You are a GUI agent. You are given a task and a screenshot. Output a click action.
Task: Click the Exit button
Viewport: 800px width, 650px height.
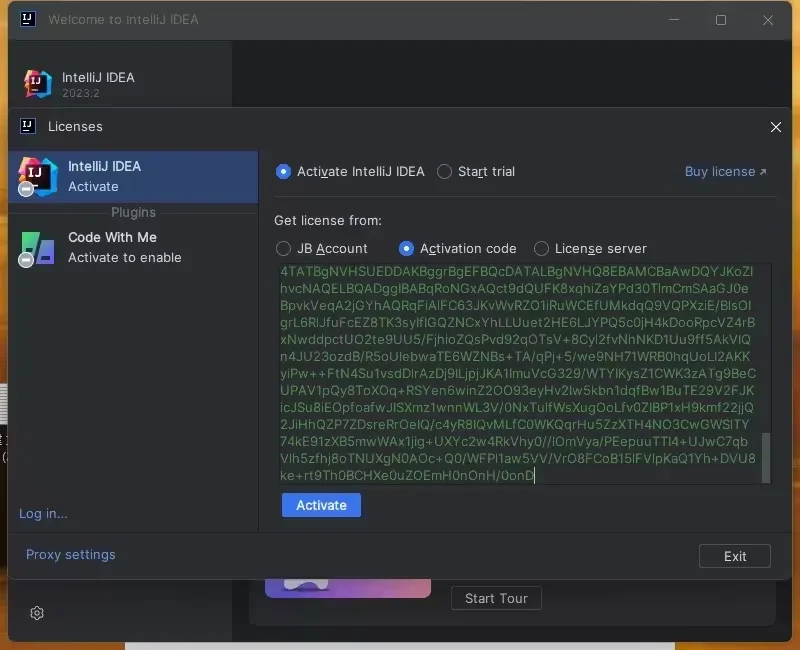point(735,556)
